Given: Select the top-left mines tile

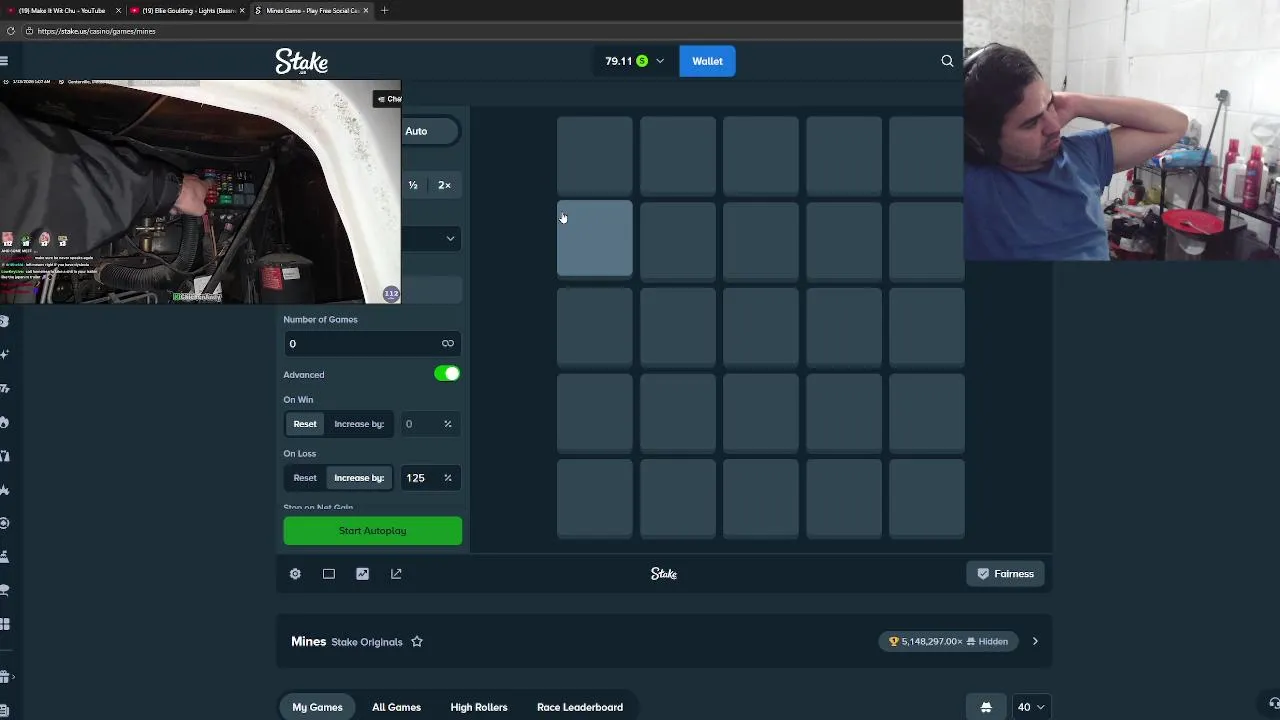Looking at the screenshot, I should point(595,154).
